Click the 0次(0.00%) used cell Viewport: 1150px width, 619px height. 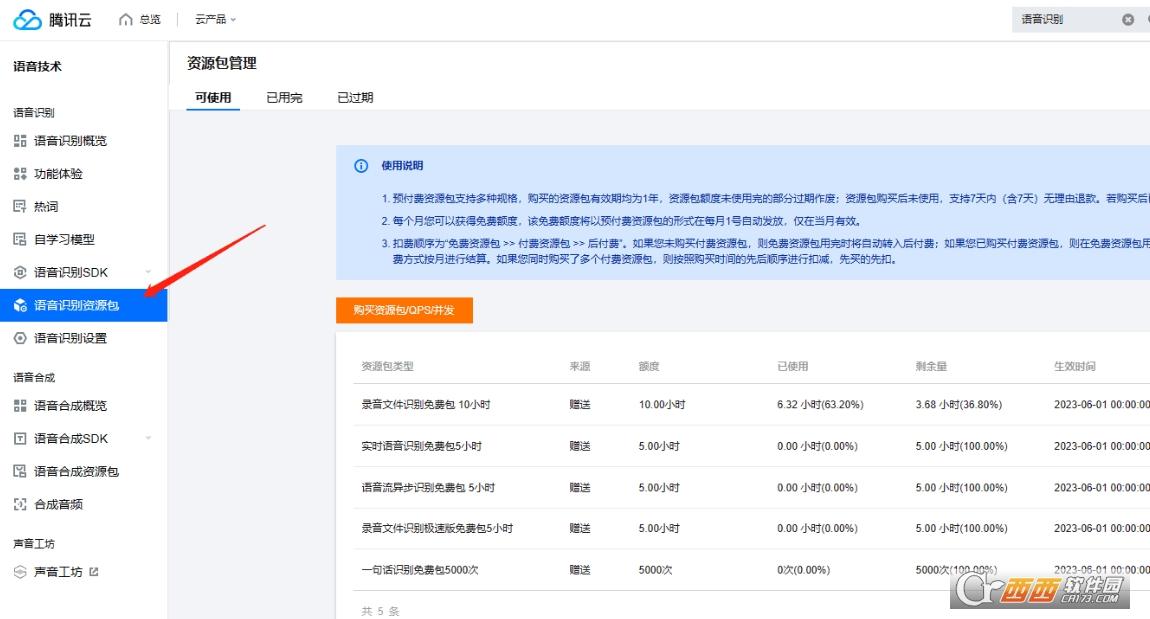[803, 570]
